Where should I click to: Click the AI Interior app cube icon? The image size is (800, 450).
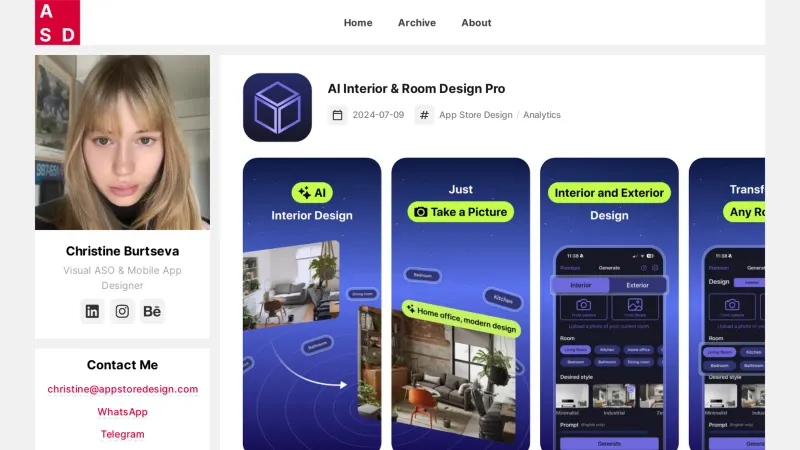277,107
